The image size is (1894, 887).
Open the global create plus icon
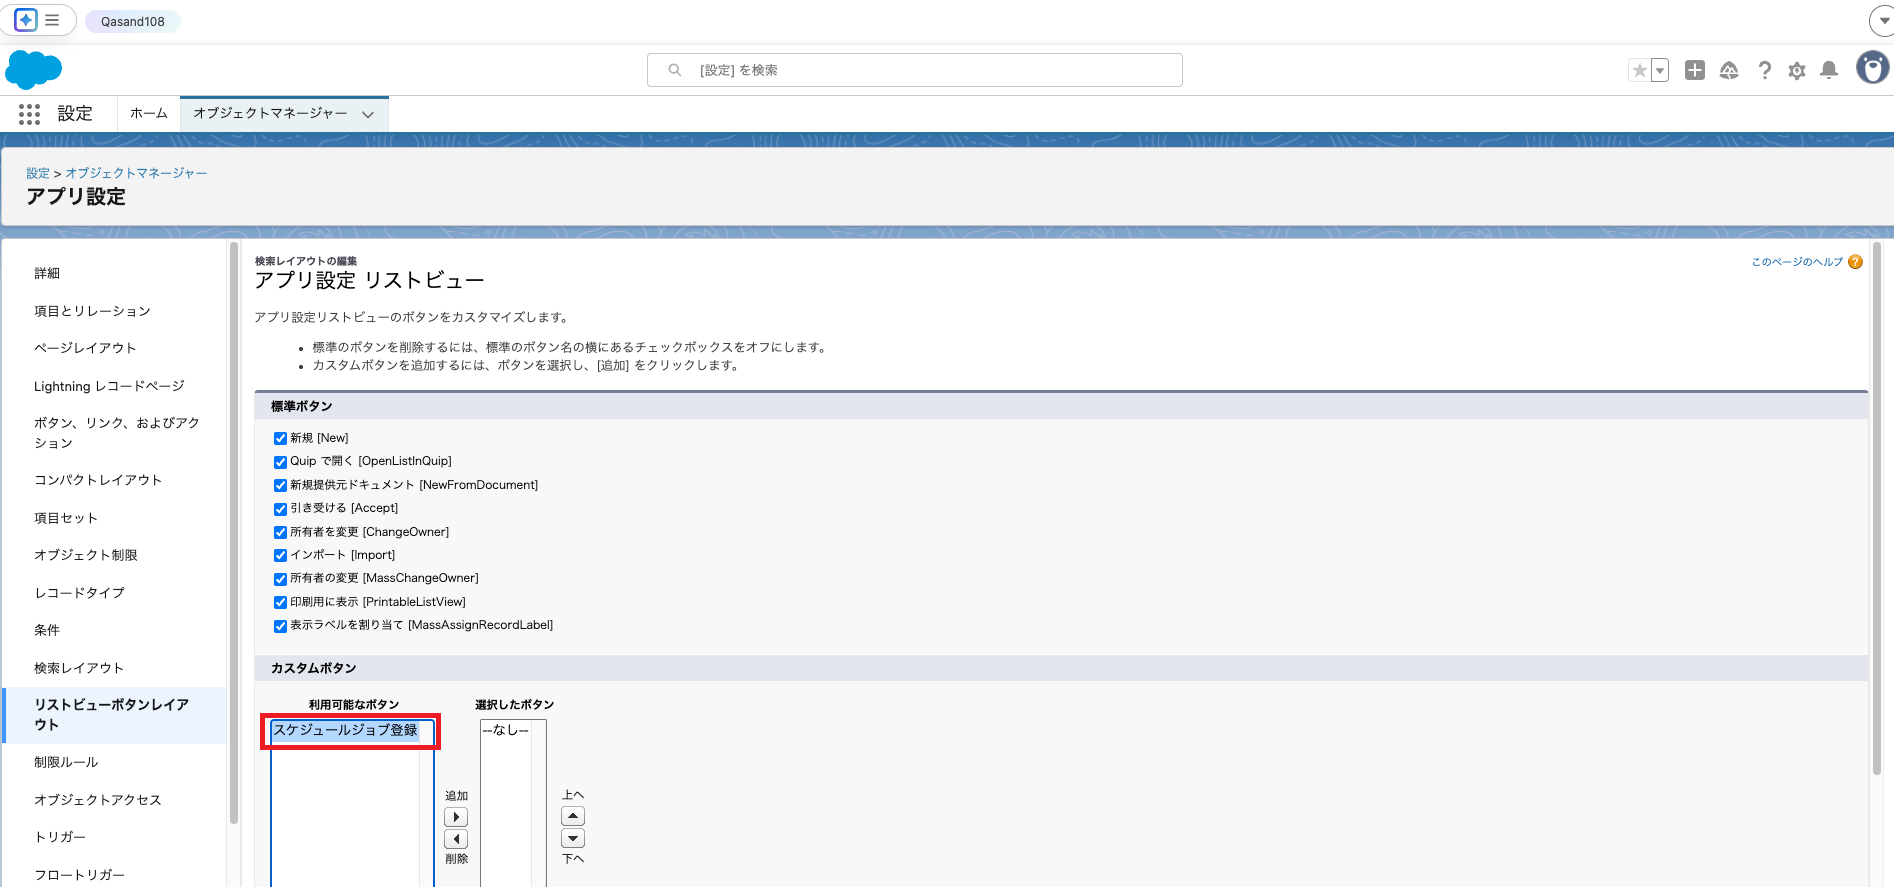coord(1694,70)
